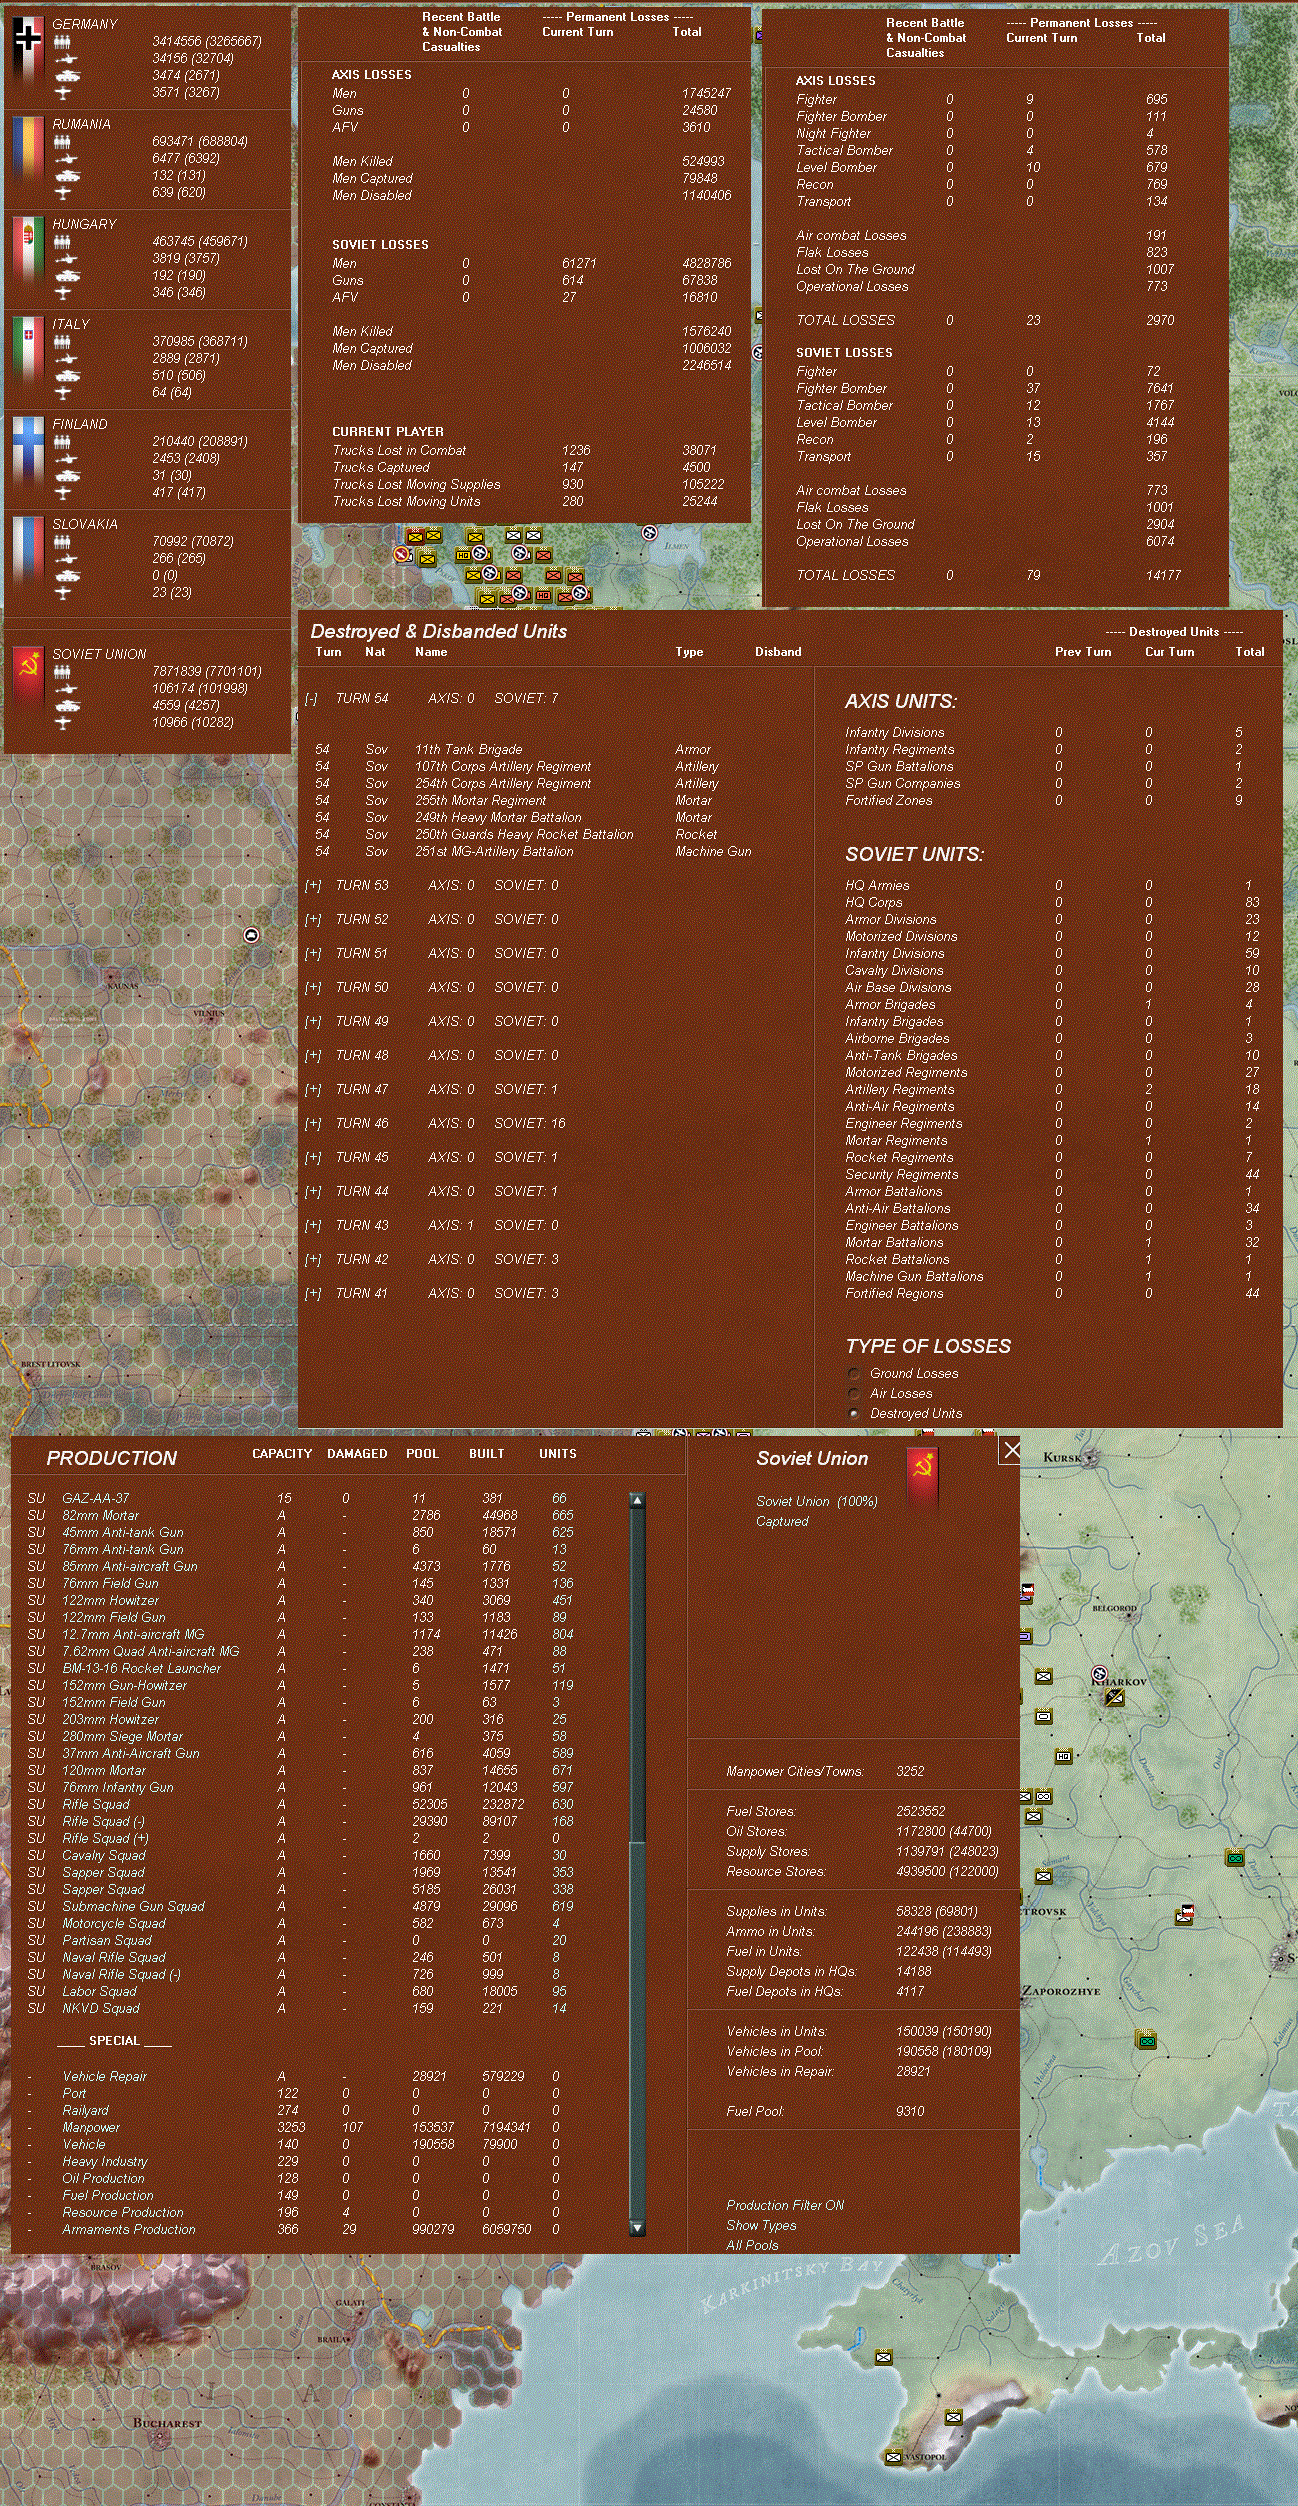Toggle the Production Filter ON option
The width and height of the screenshot is (1298, 2506).
point(785,2205)
